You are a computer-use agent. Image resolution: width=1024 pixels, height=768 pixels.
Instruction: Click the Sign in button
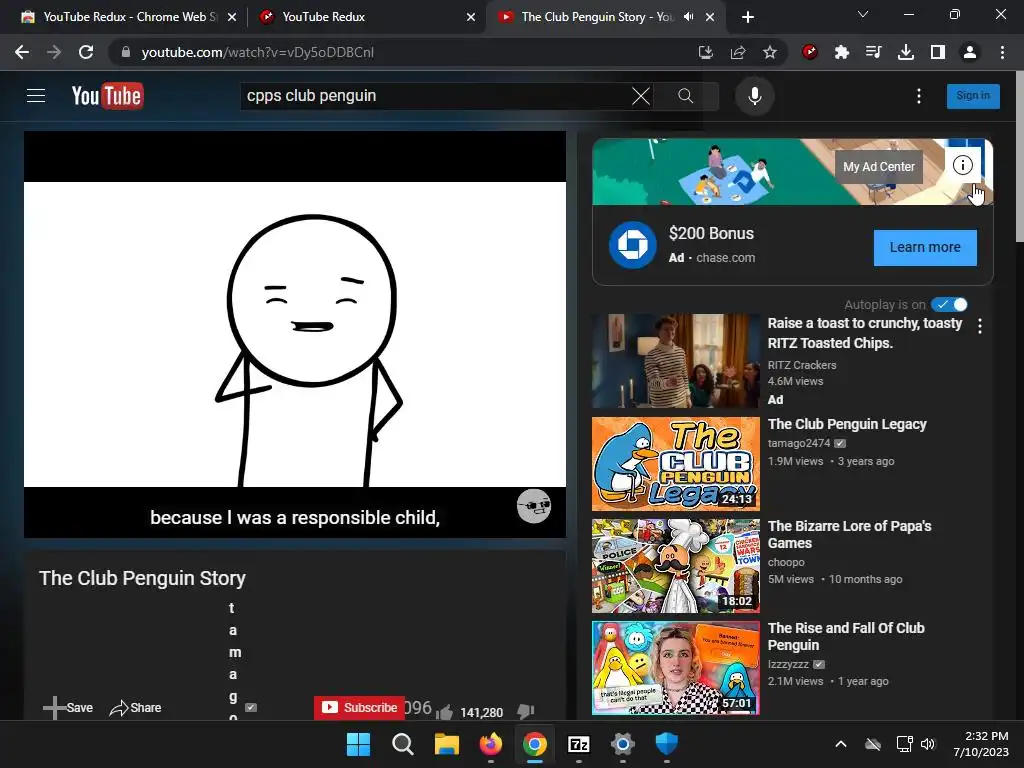point(972,96)
